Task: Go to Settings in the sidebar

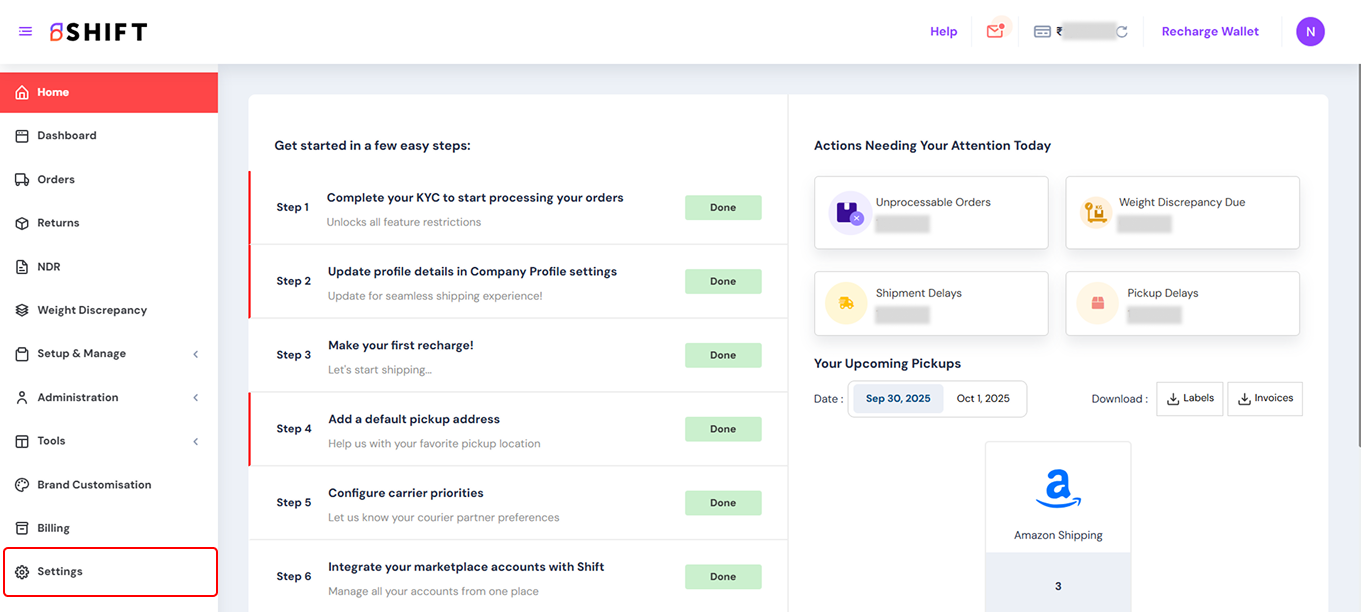Action: pyautogui.click(x=60, y=572)
